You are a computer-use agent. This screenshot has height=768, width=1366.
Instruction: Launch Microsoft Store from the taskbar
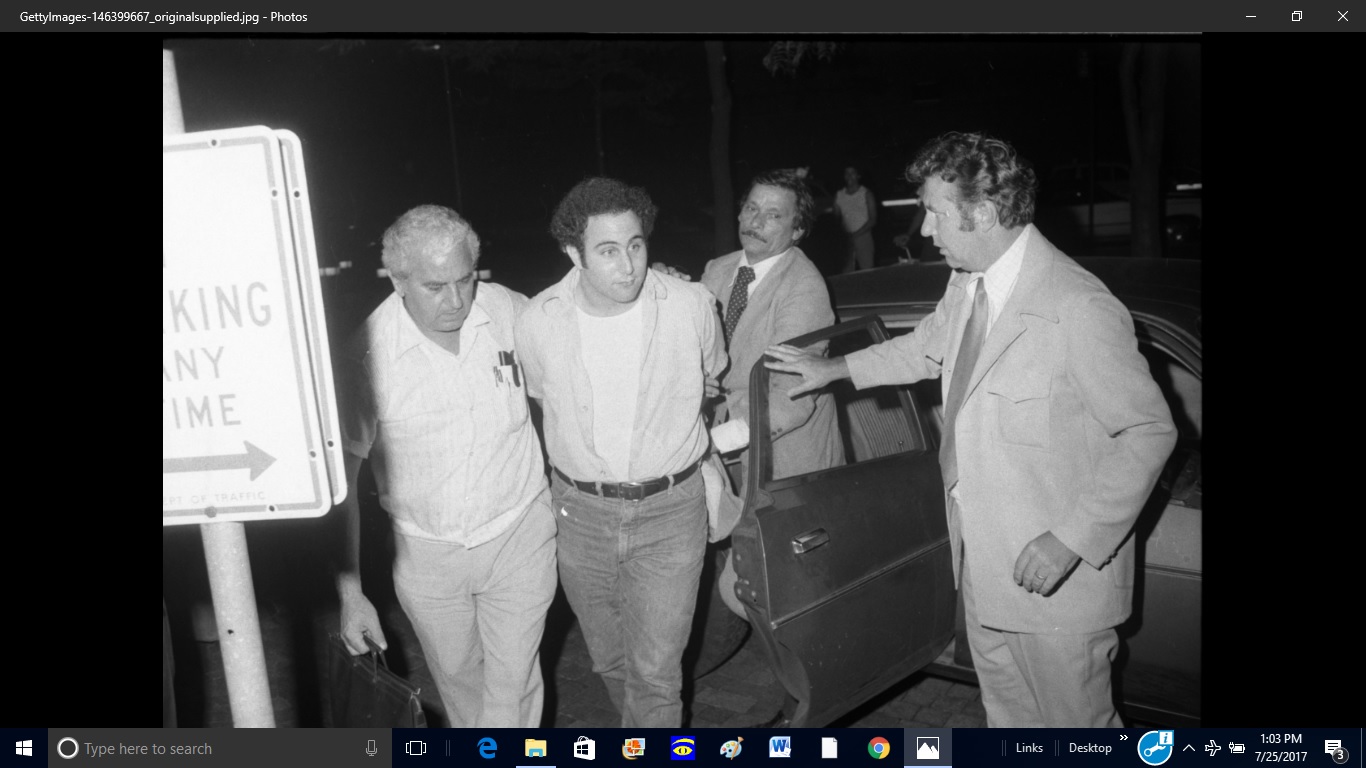584,748
